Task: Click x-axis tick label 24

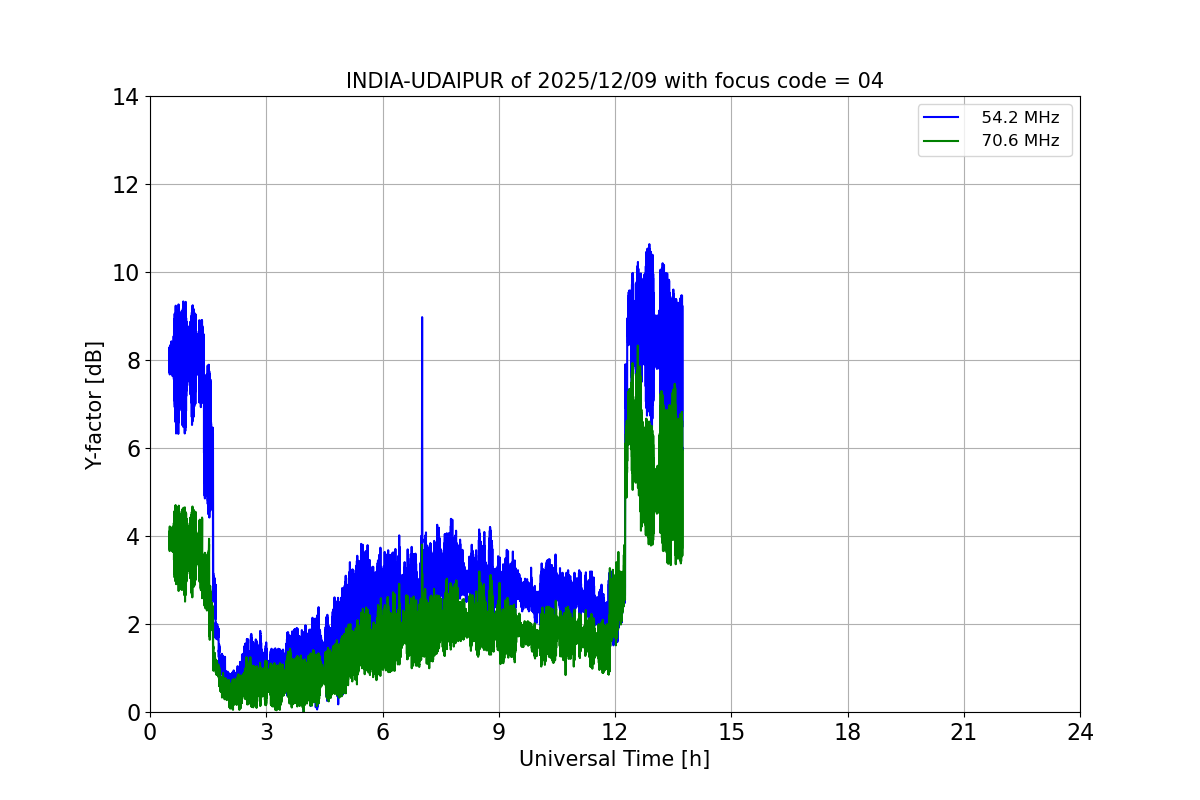Action: click(1080, 732)
